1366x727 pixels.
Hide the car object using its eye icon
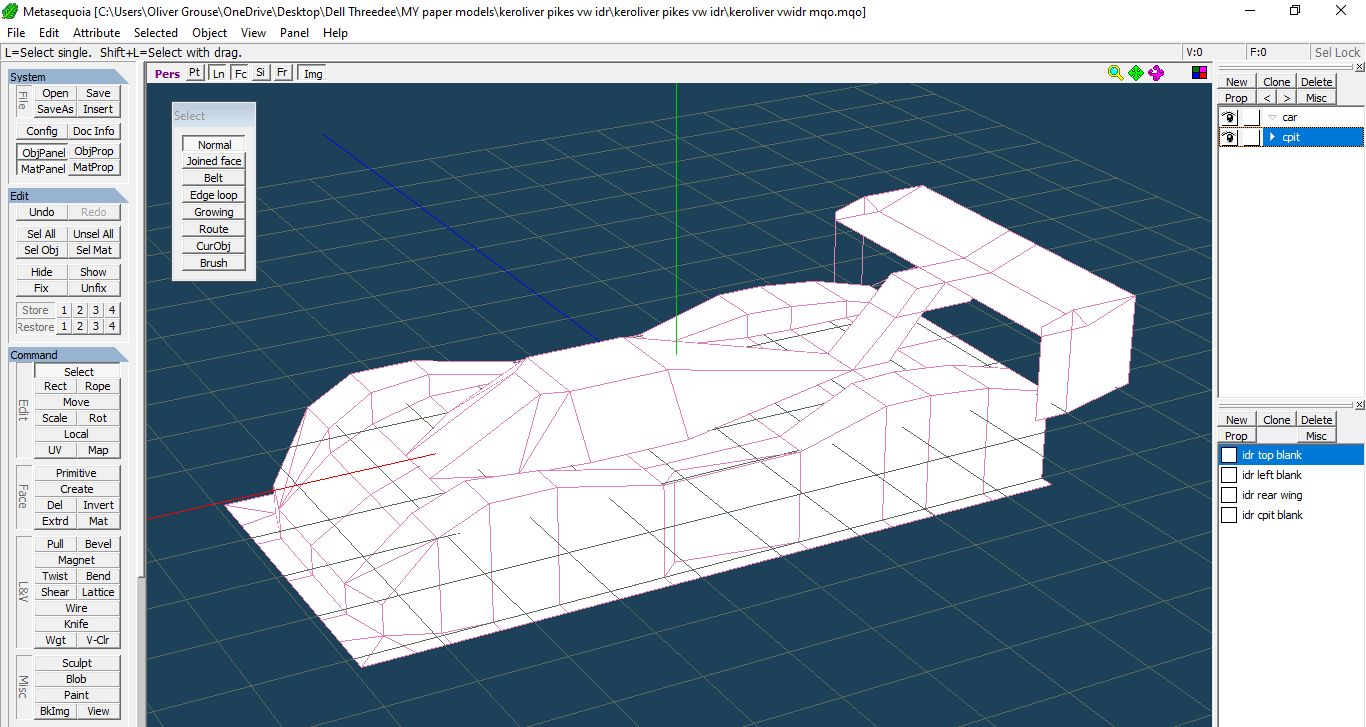(1229, 117)
